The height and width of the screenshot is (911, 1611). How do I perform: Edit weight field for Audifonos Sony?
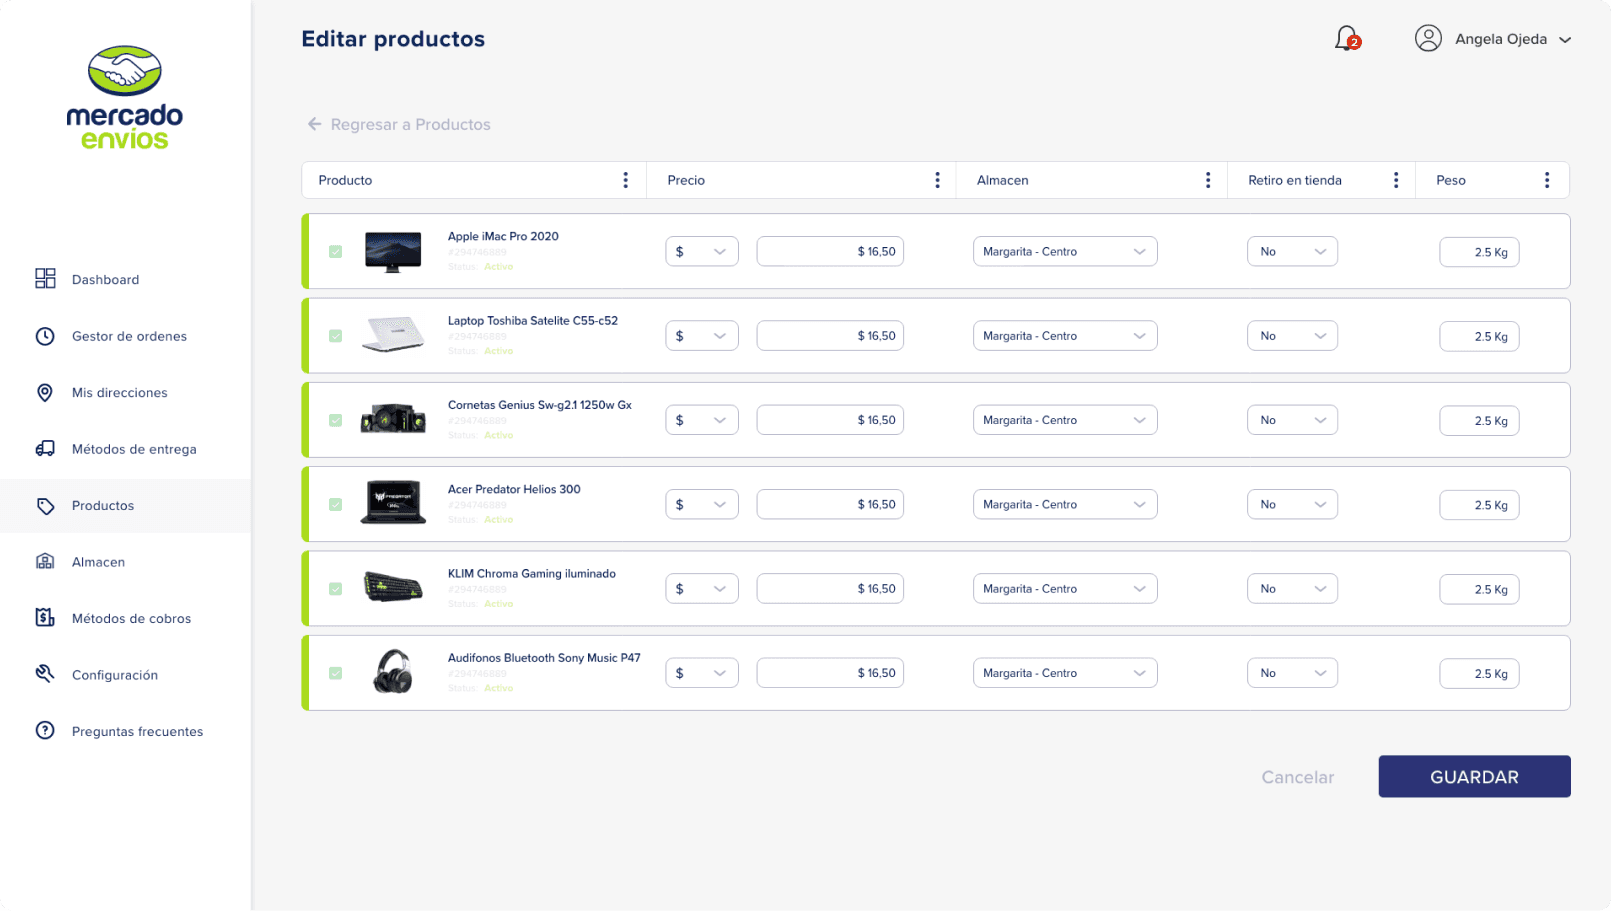pos(1479,673)
